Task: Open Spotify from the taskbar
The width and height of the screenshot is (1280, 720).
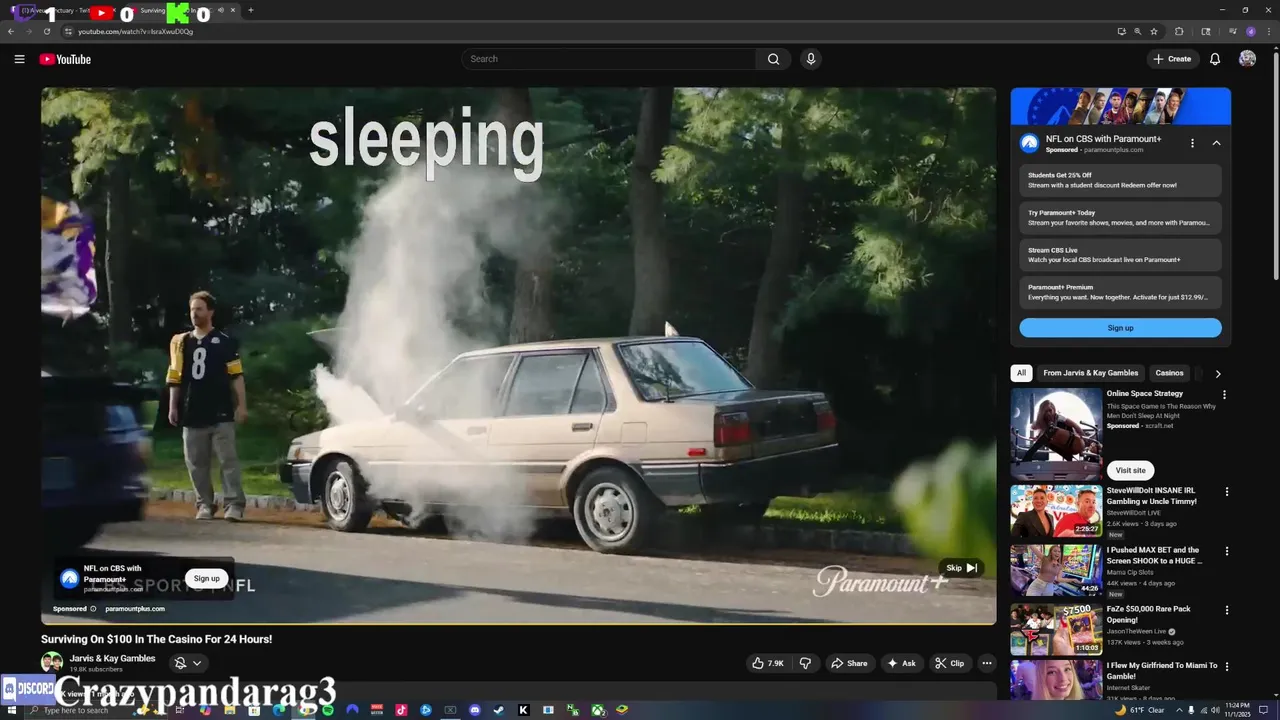Action: click(x=328, y=710)
